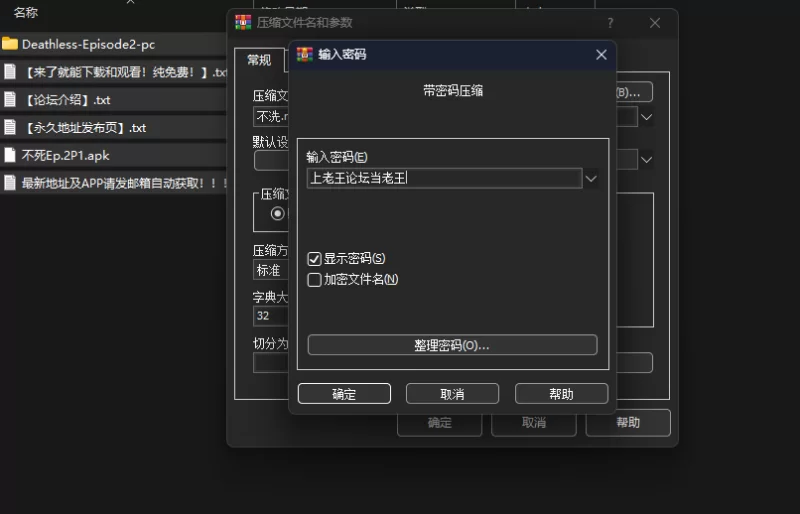This screenshot has height=514, width=800.
Task: Open password history dropdown arrow
Action: point(591,179)
